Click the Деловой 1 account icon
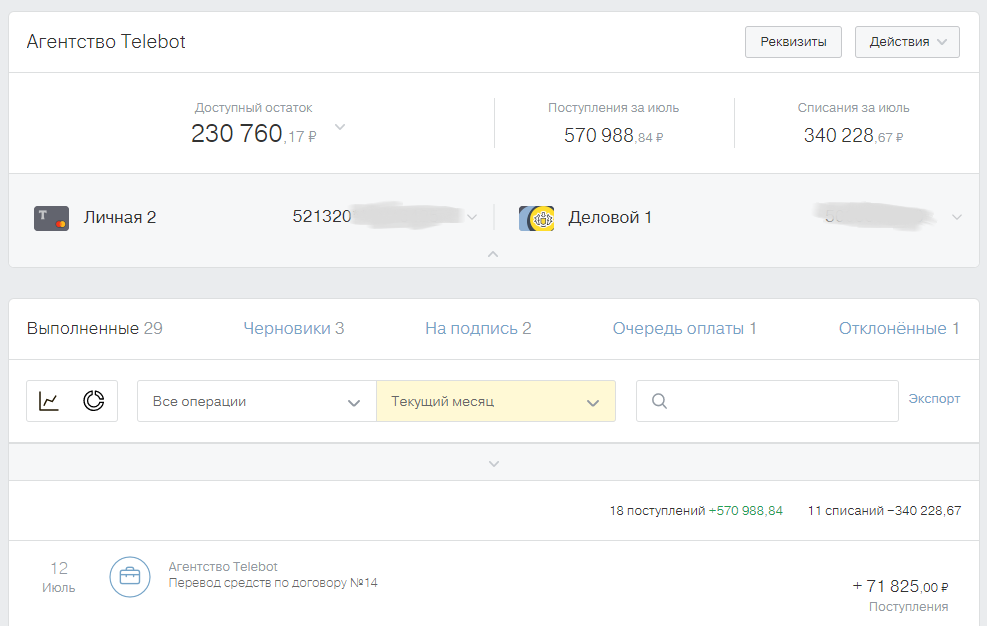 tap(536, 218)
